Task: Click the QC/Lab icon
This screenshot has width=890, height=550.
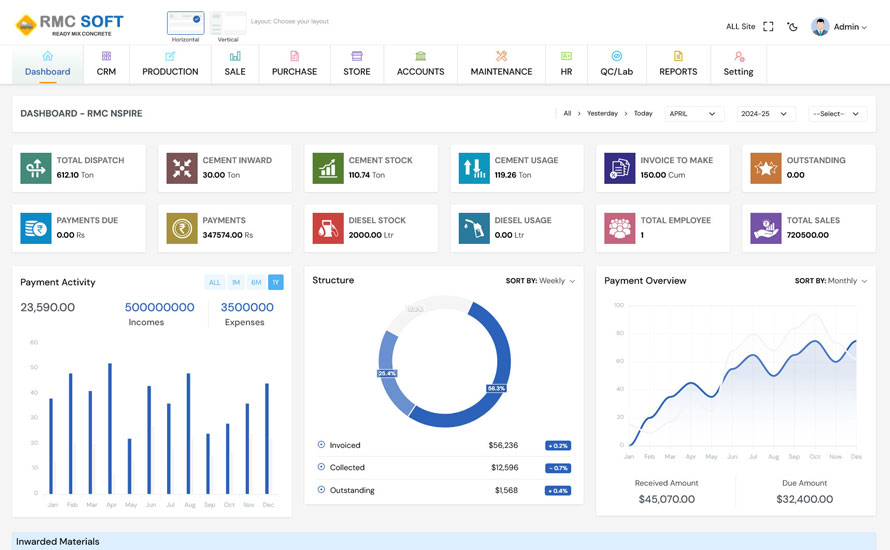Action: tap(616, 56)
